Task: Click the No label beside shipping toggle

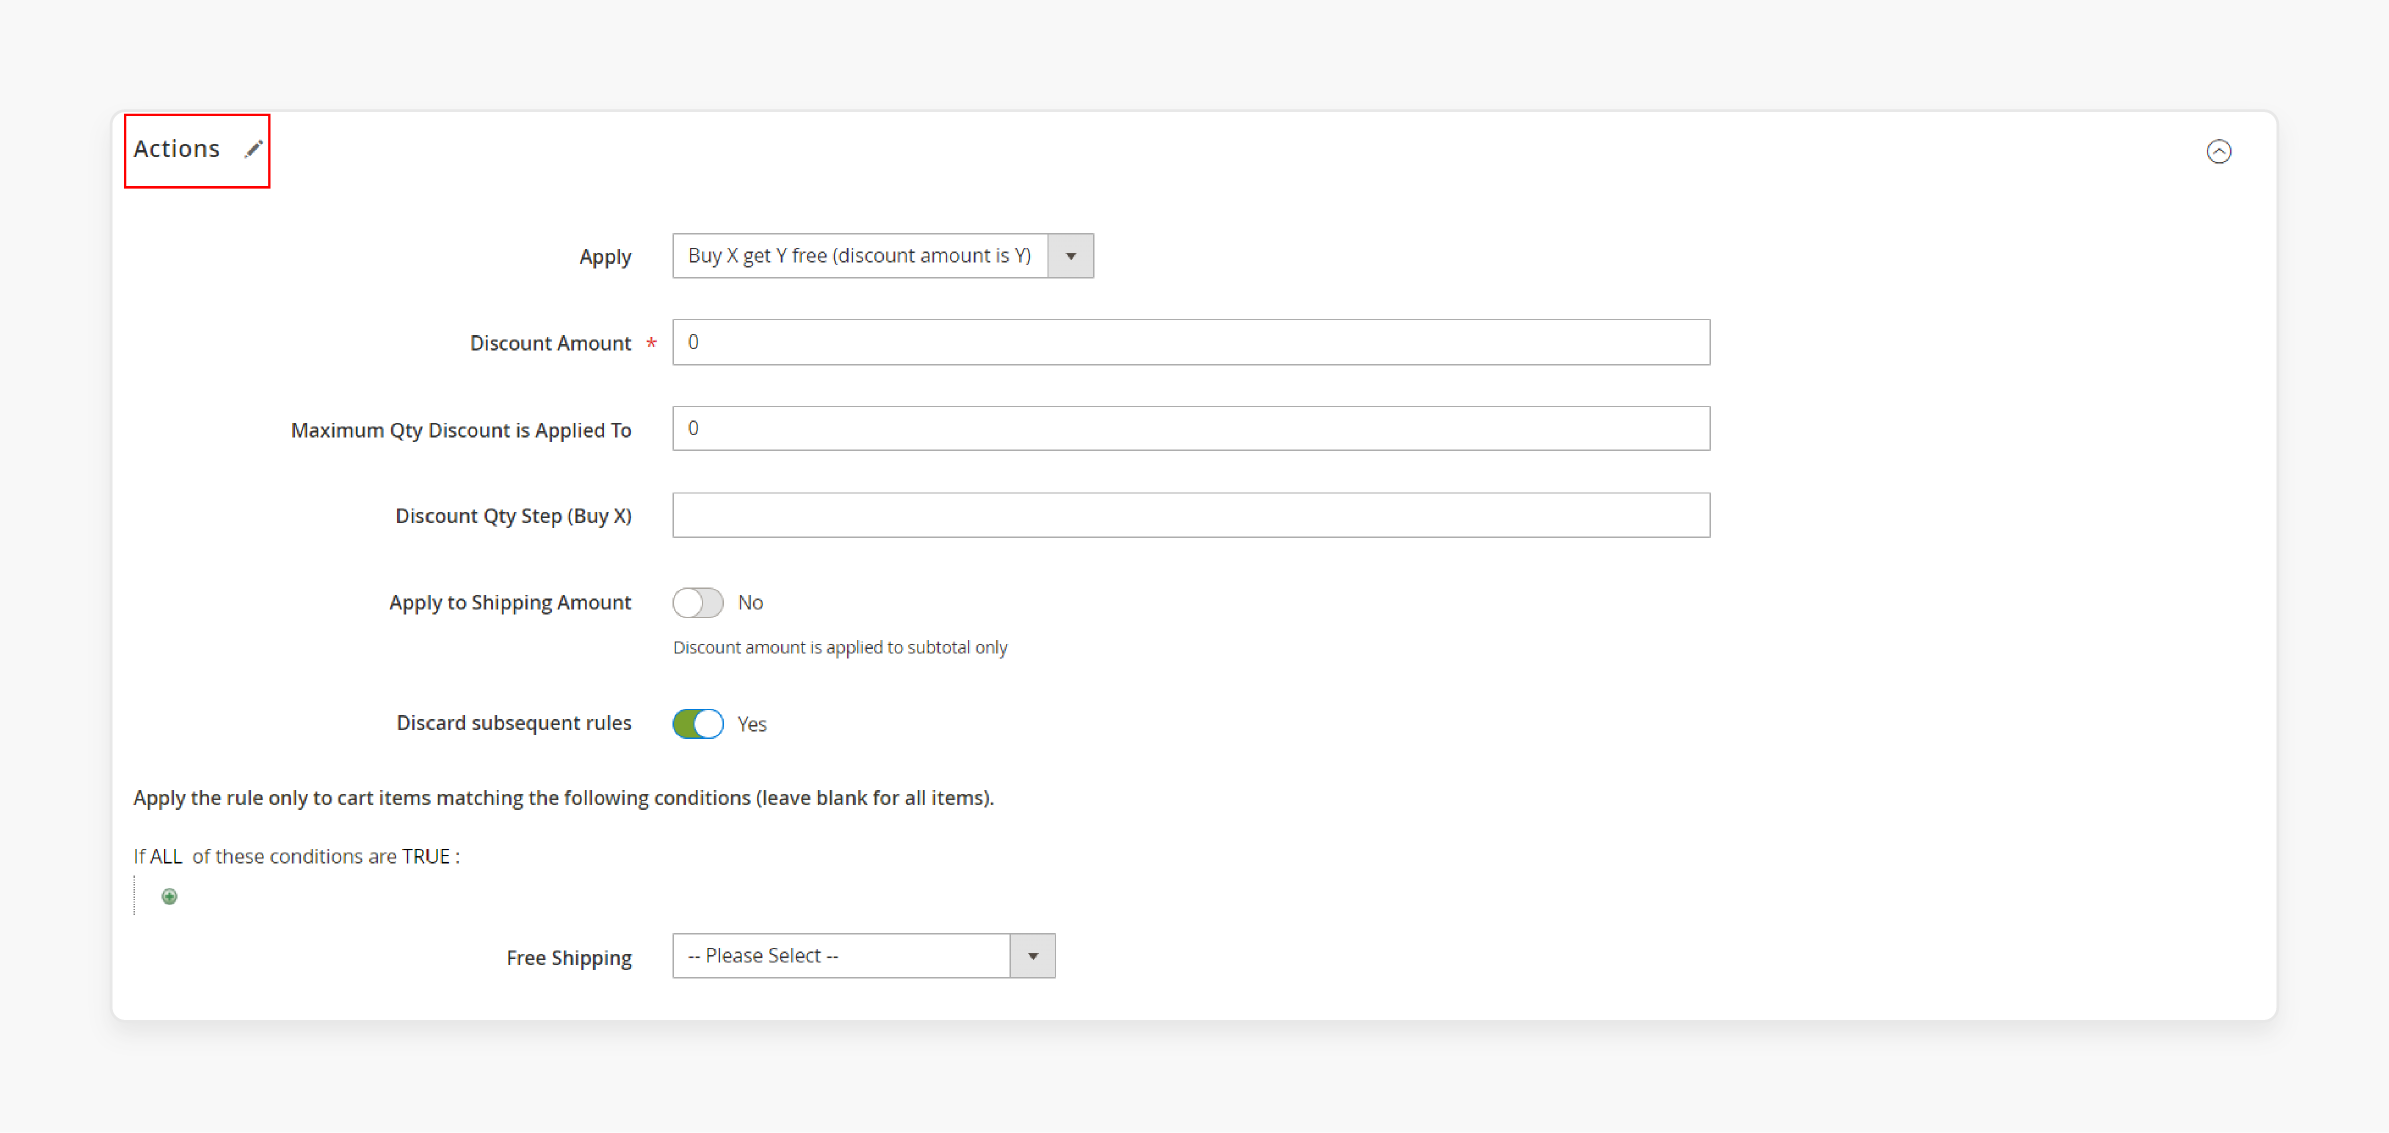Action: (750, 602)
